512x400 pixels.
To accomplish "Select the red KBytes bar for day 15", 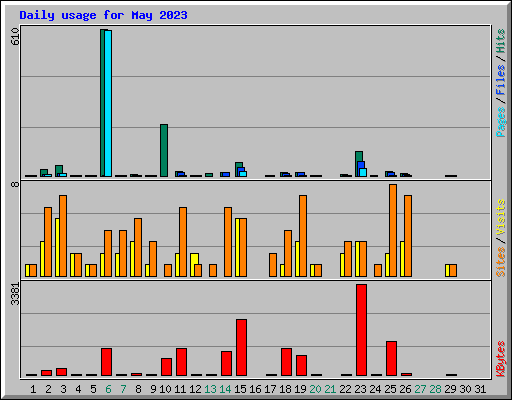I will [x=241, y=347].
